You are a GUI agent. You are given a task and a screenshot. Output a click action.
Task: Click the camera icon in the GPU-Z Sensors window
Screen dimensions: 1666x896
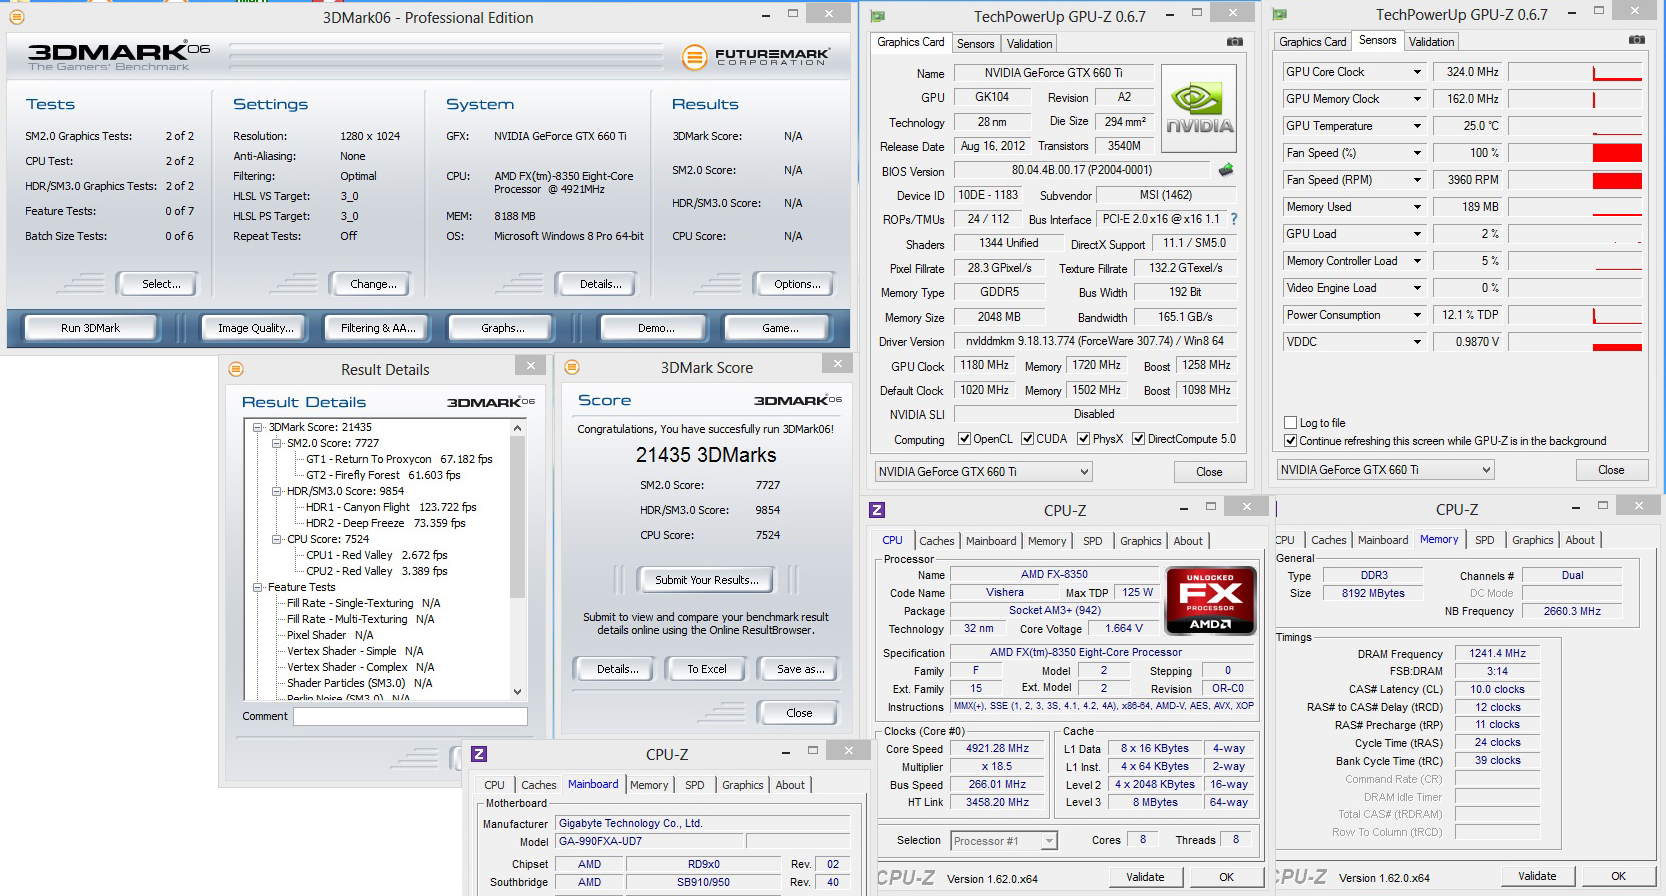(1636, 40)
